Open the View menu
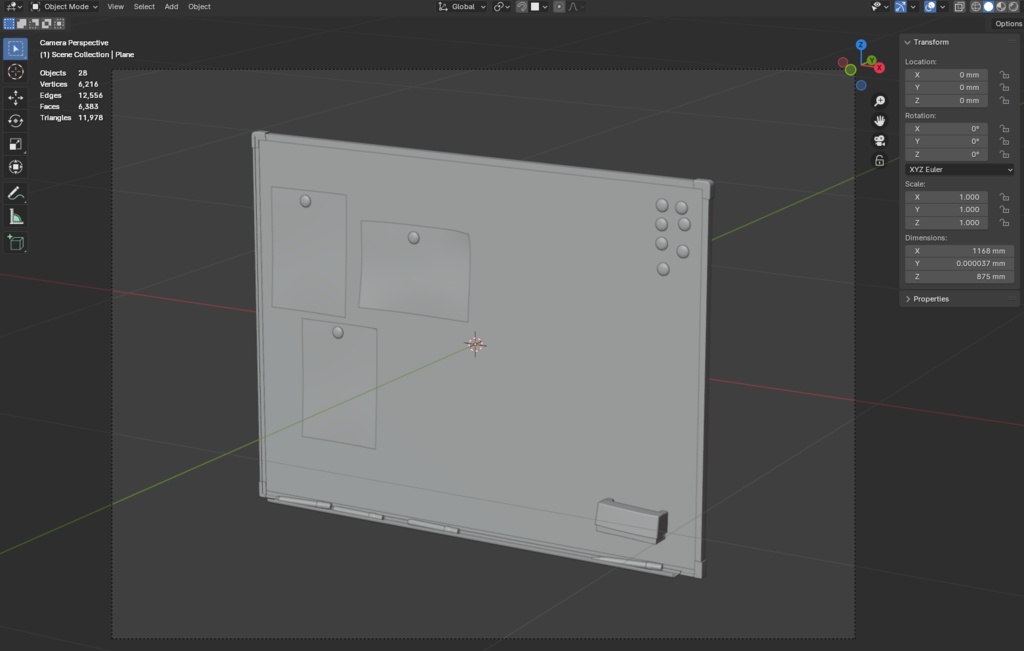The height and width of the screenshot is (651, 1024). click(x=116, y=7)
